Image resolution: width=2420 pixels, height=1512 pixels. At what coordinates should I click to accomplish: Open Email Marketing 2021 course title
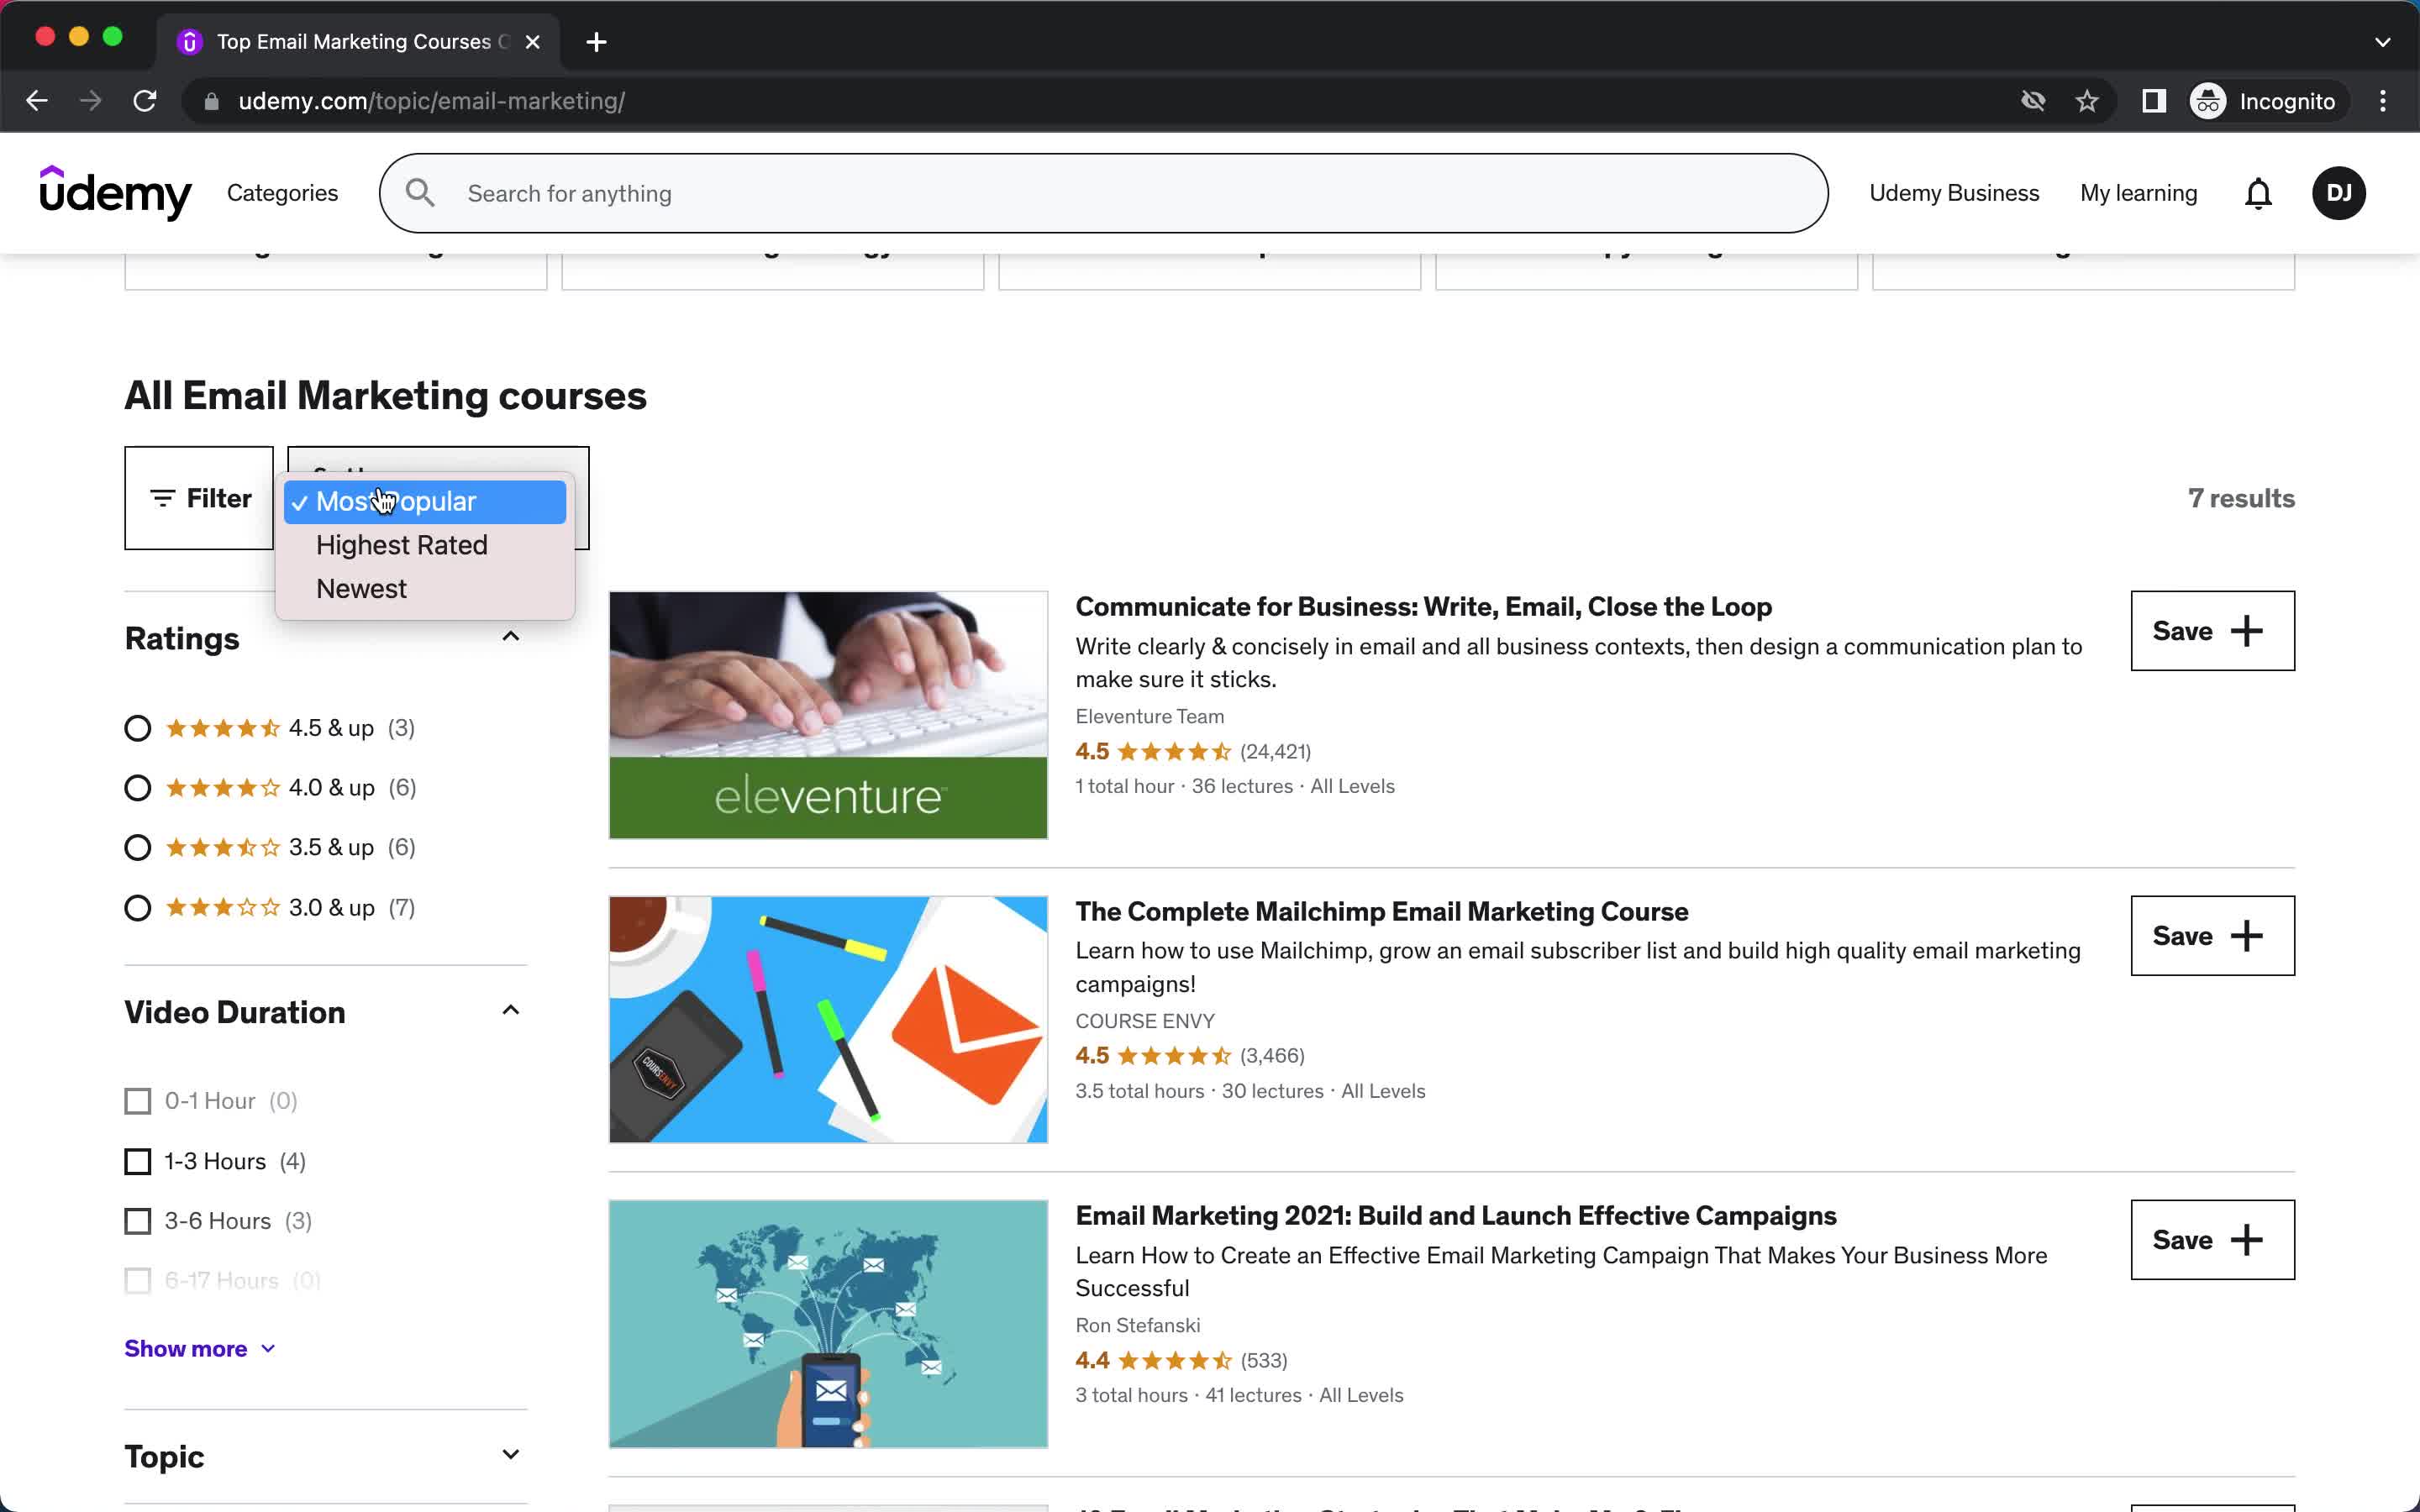1455,1216
